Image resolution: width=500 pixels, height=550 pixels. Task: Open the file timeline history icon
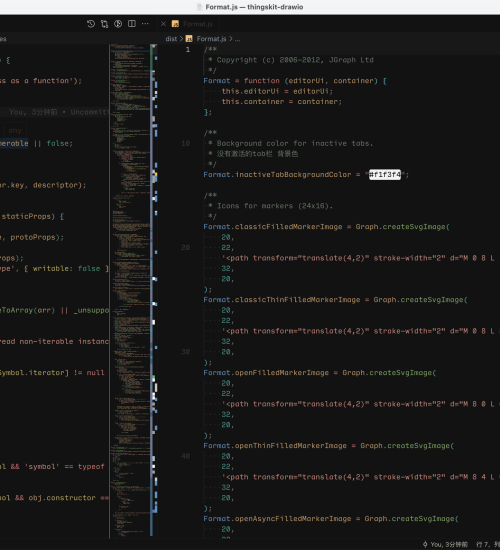[91, 24]
